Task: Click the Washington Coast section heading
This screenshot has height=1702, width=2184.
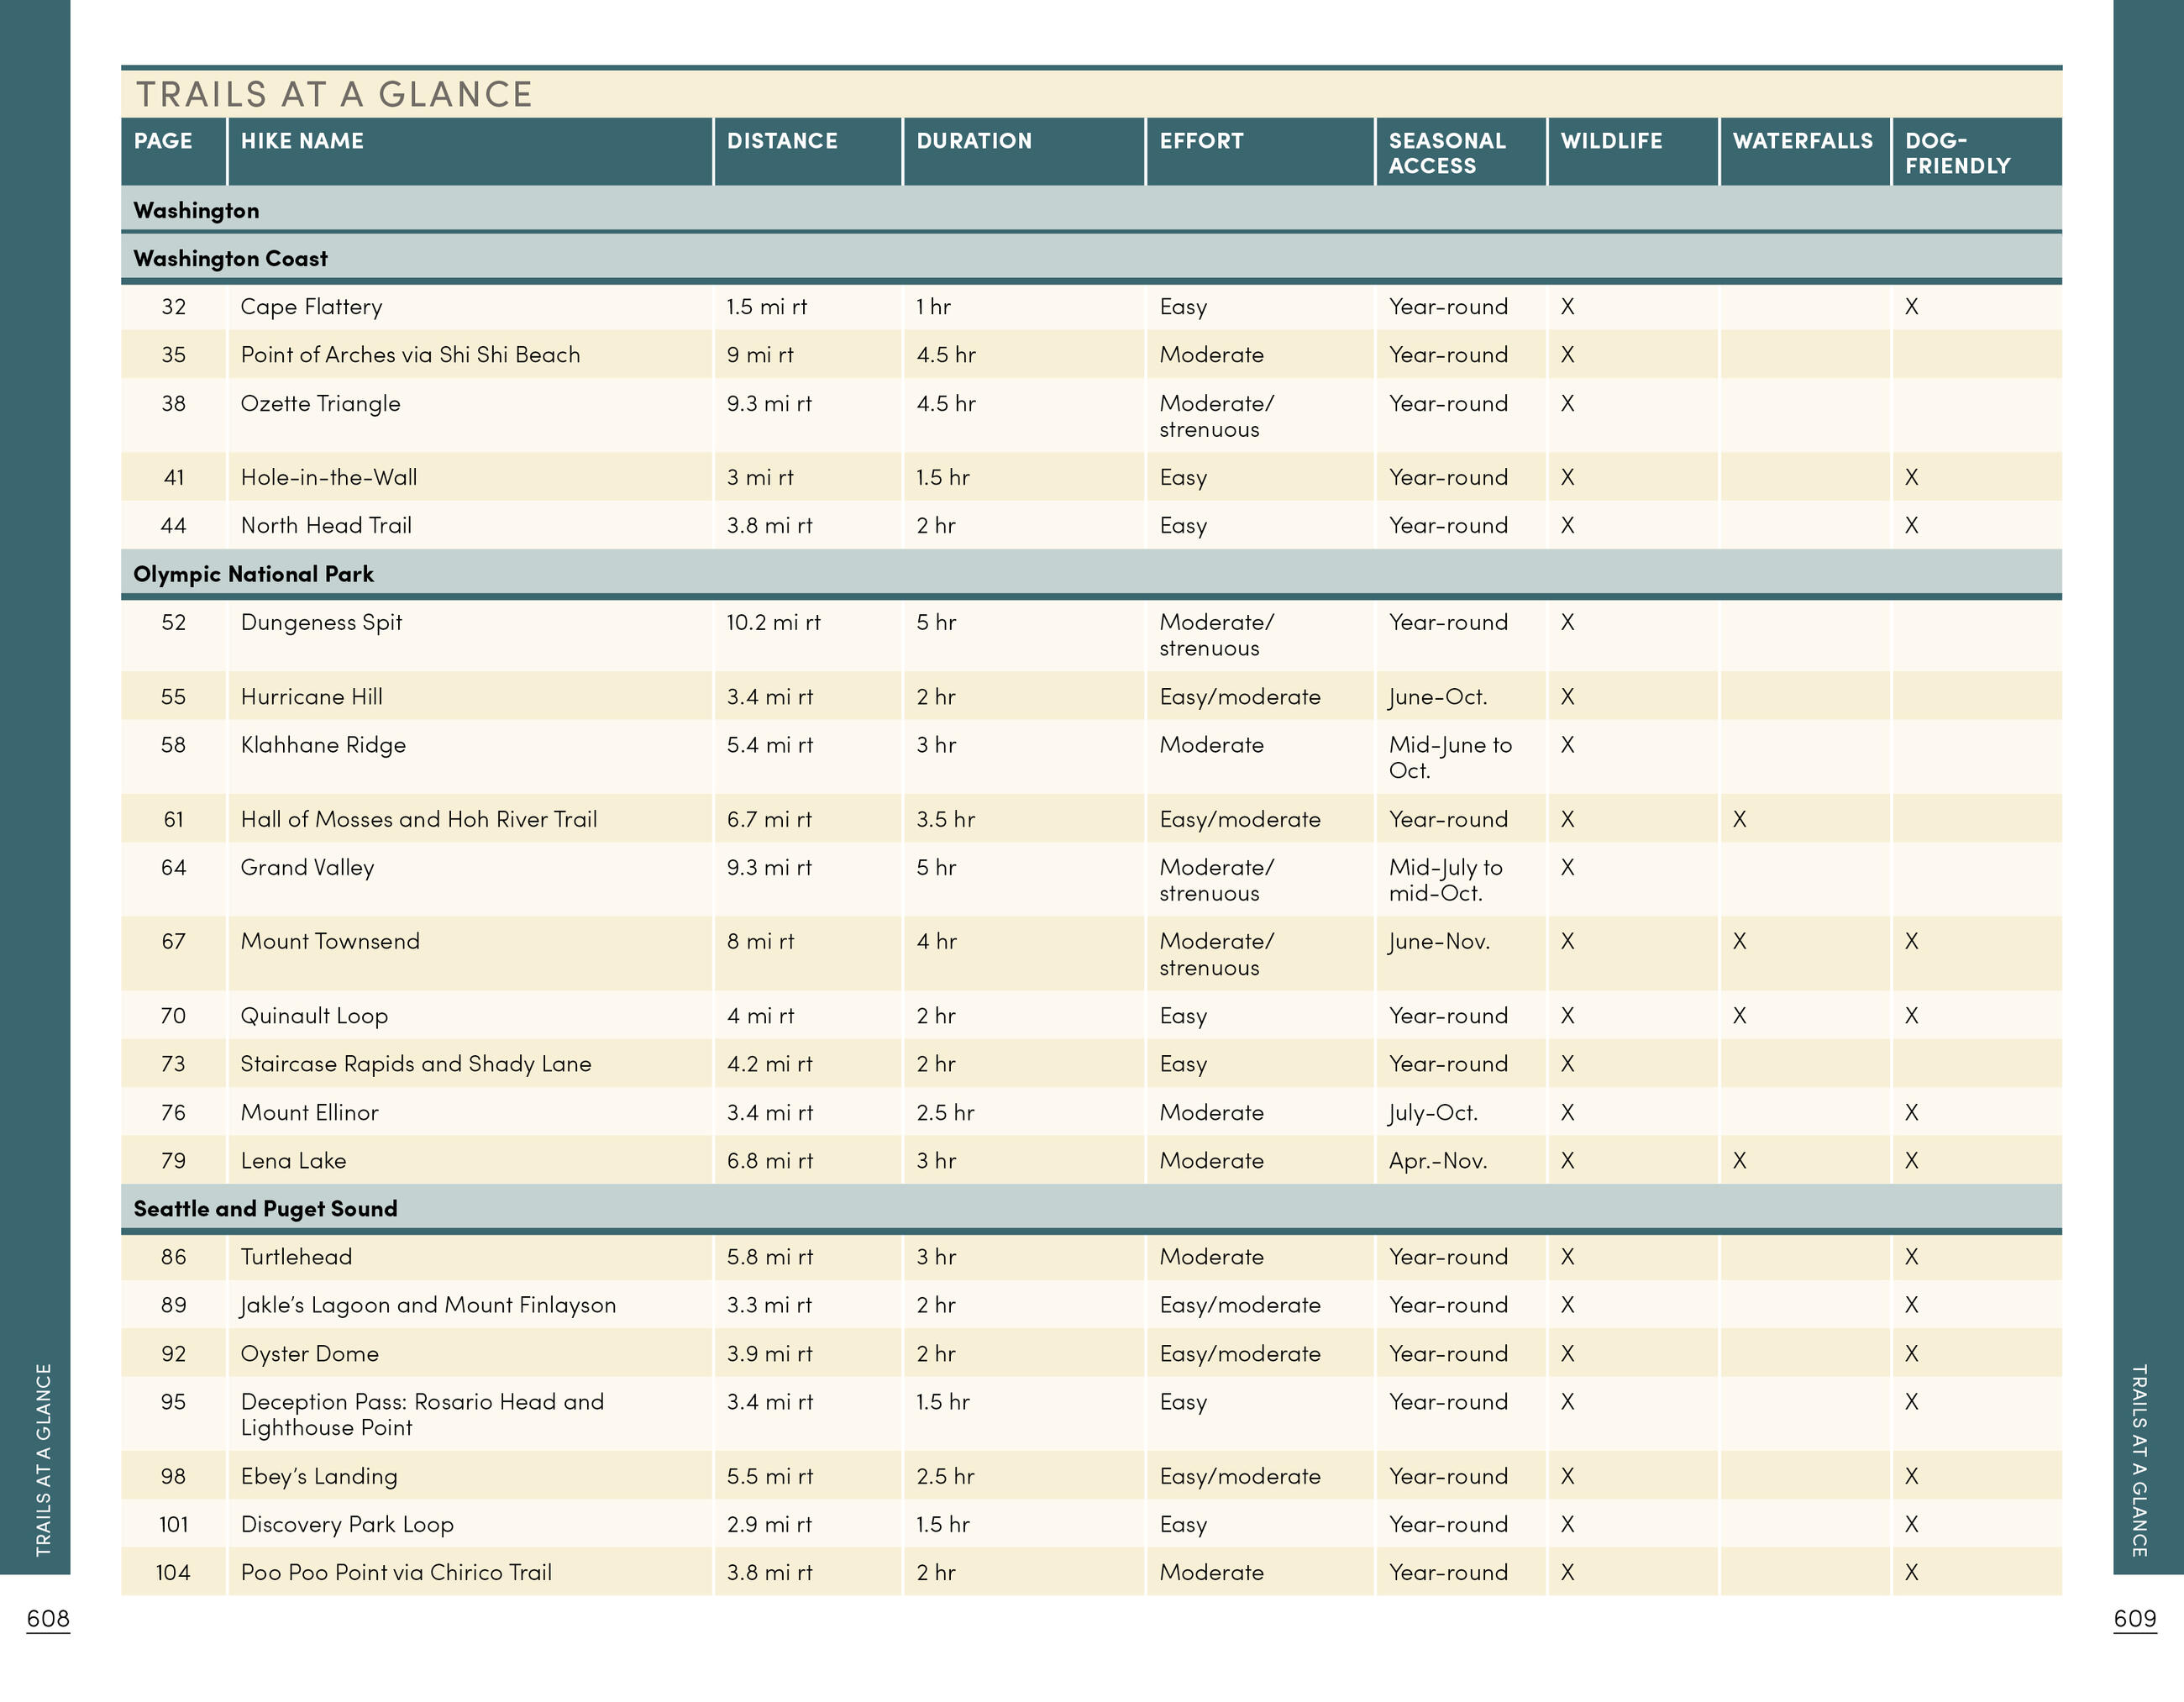Action: (x=230, y=258)
